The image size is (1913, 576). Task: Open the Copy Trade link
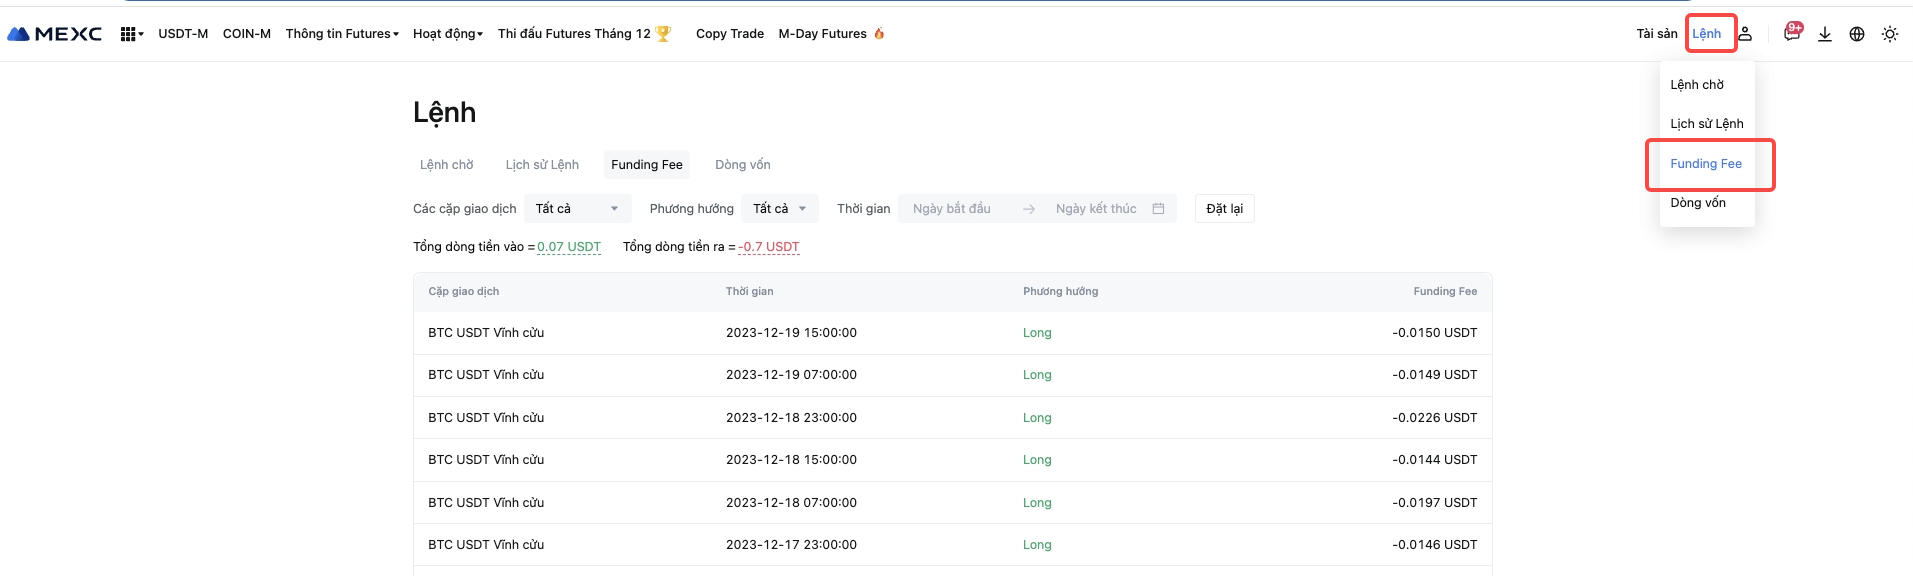click(729, 34)
